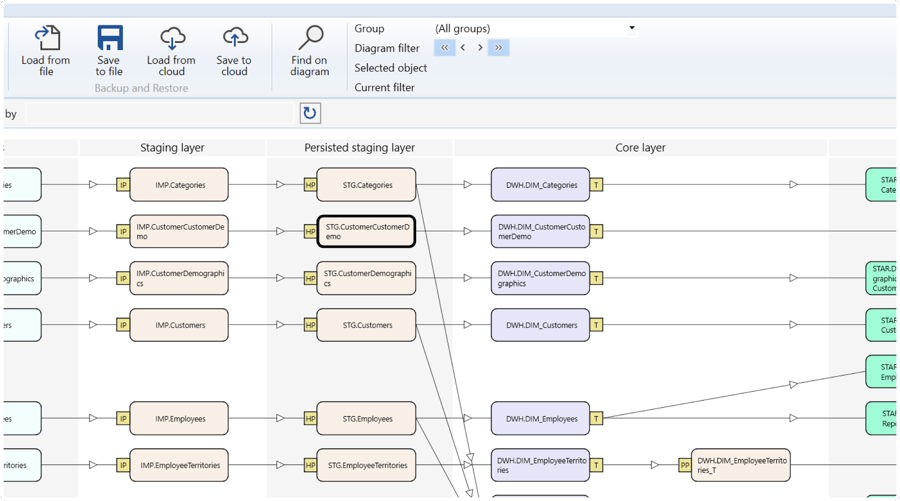
Task: Click the Save to cloud icon
Action: pyautogui.click(x=234, y=38)
